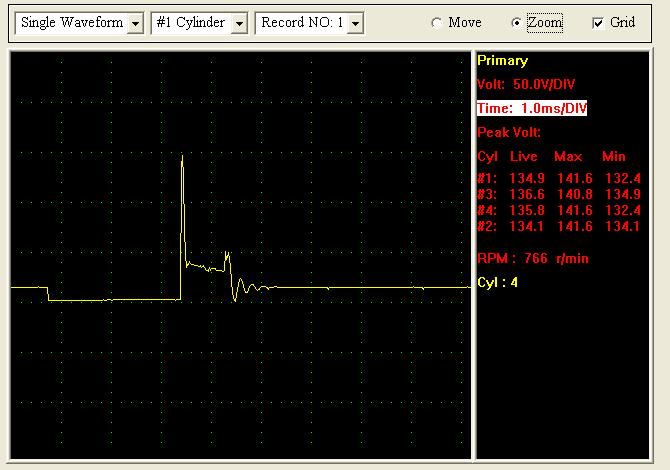Click the RPM : 766 r/min readout
Viewport: 670px width, 470px height.
coord(533,258)
